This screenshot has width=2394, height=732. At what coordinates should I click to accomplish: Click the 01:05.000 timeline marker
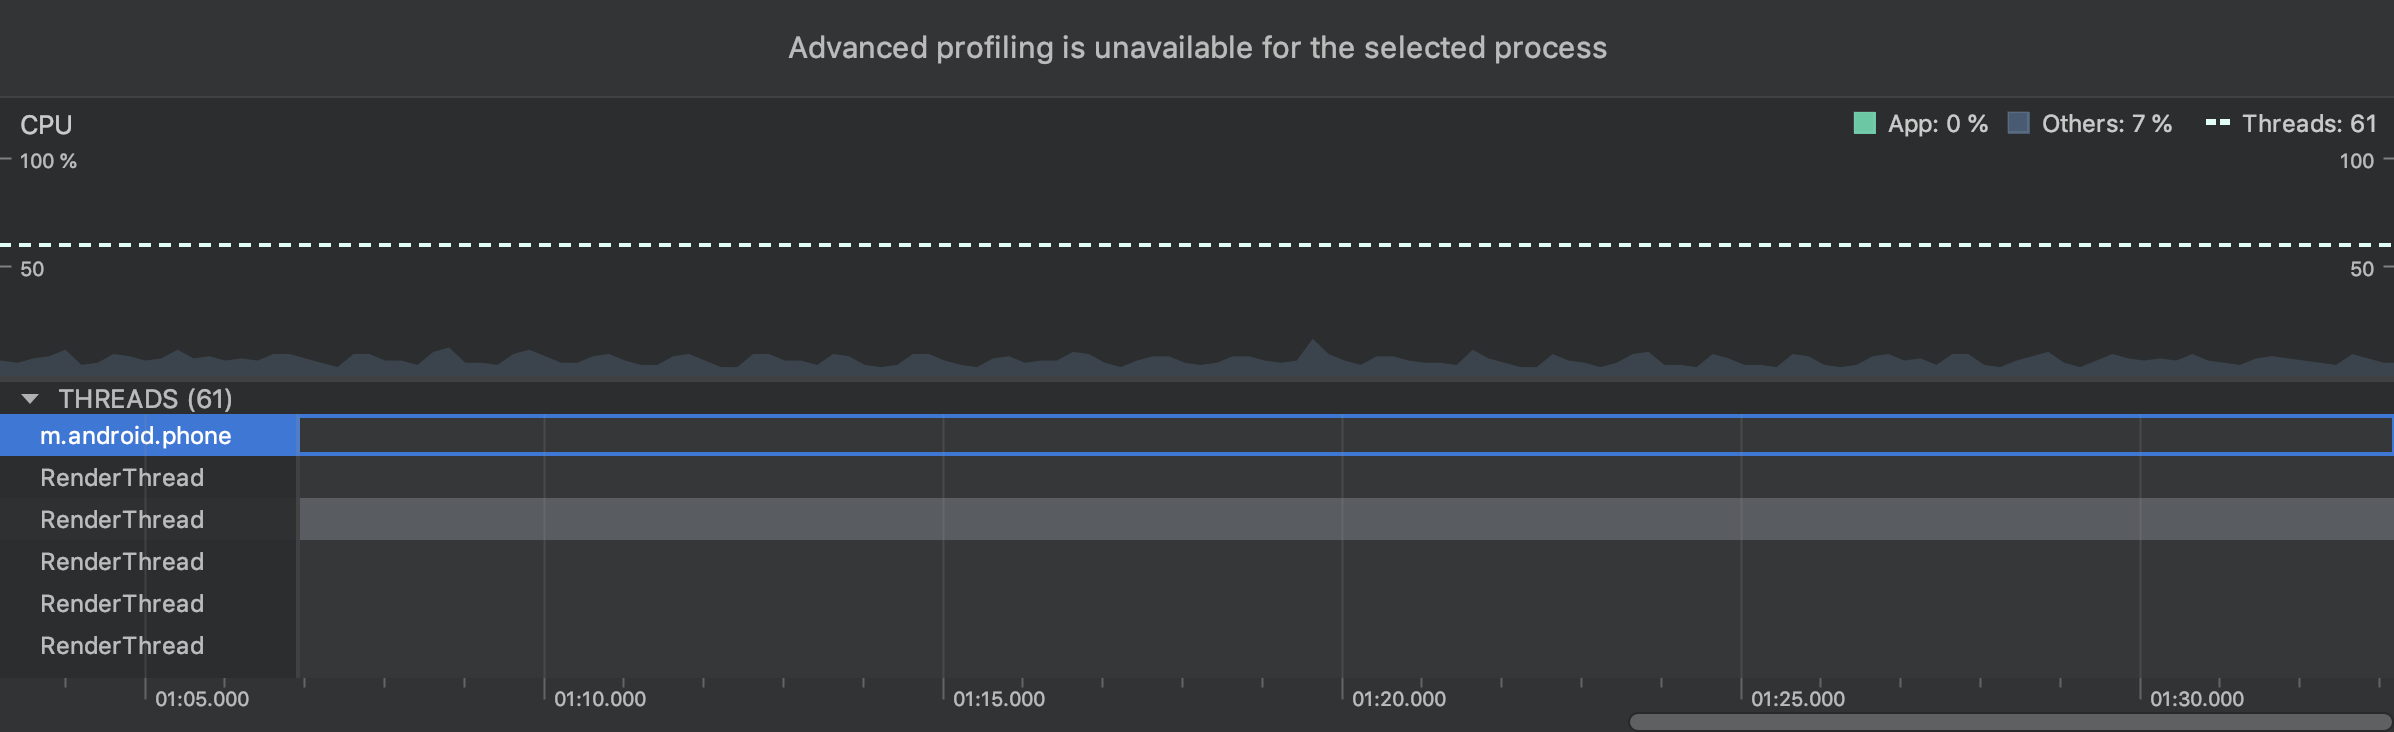[x=202, y=699]
